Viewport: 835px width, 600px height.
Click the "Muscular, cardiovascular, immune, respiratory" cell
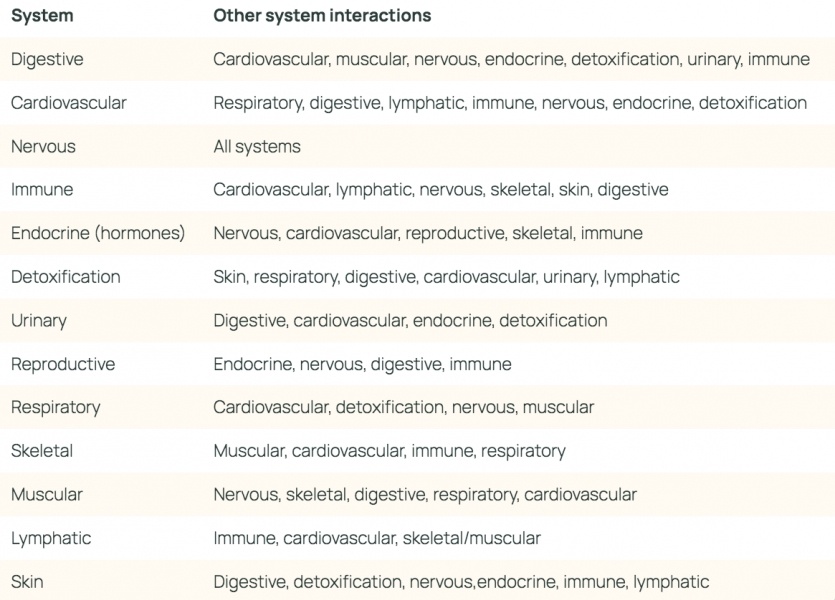[389, 451]
